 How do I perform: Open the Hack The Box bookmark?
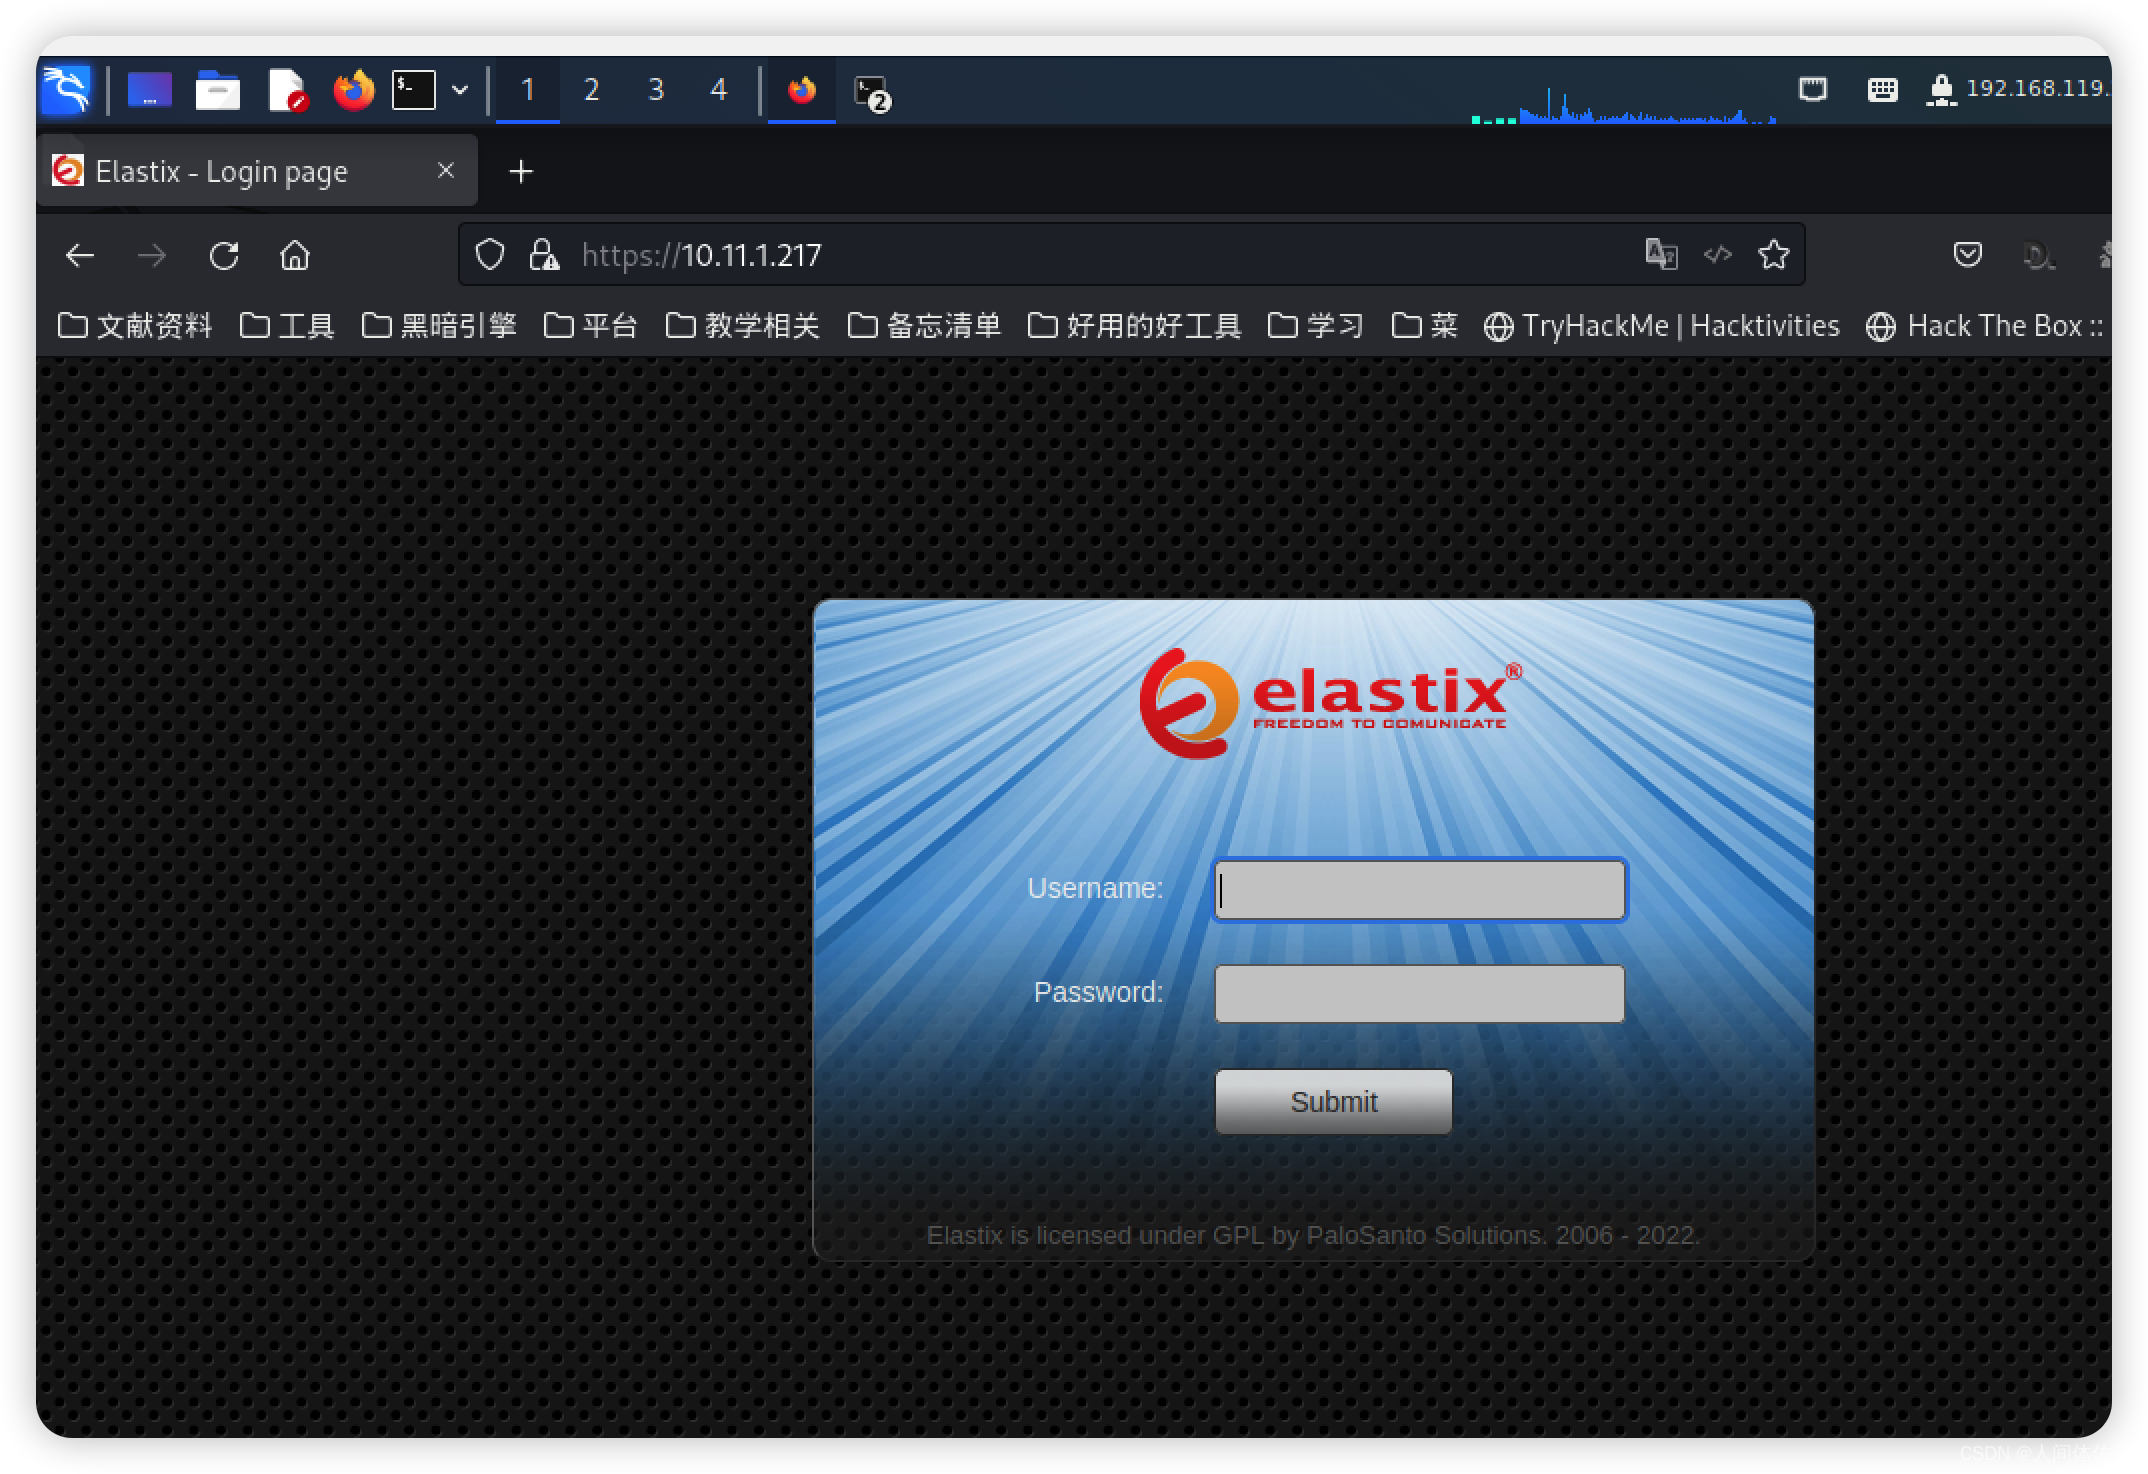coord(1986,326)
